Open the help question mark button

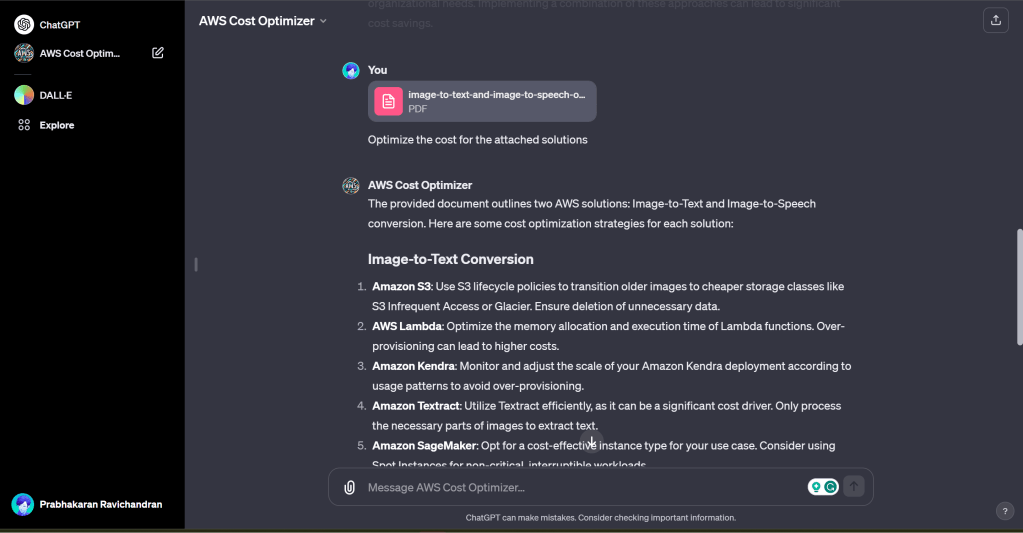point(1005,511)
